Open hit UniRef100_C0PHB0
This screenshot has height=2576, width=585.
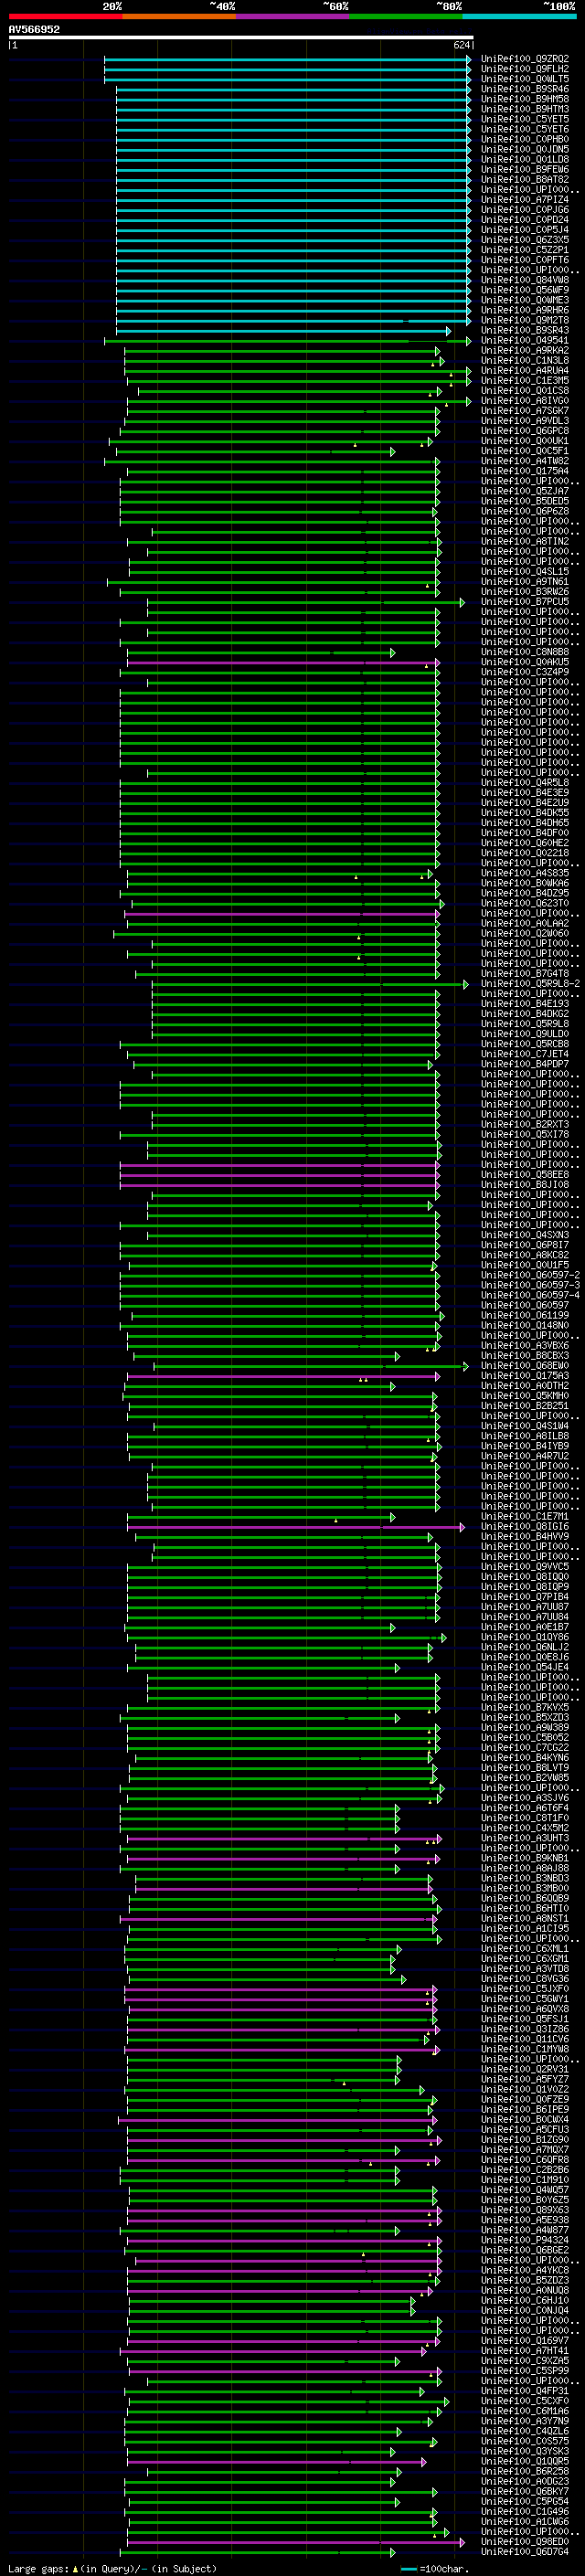[x=525, y=139]
